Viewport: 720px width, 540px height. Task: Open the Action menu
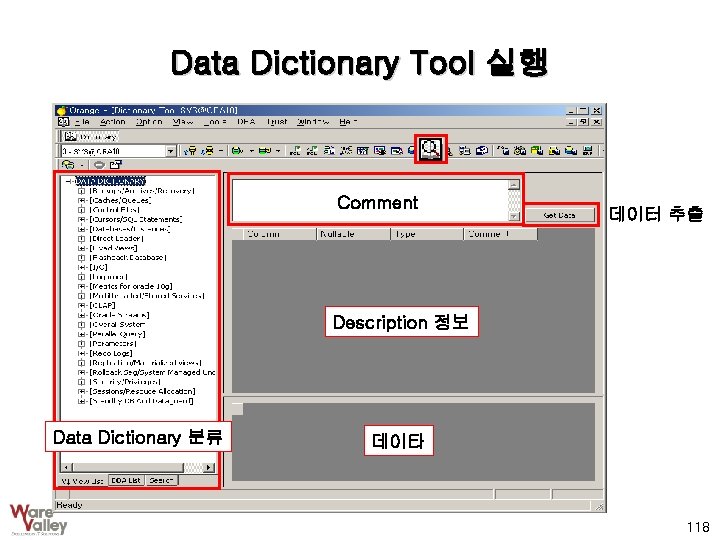click(112, 122)
